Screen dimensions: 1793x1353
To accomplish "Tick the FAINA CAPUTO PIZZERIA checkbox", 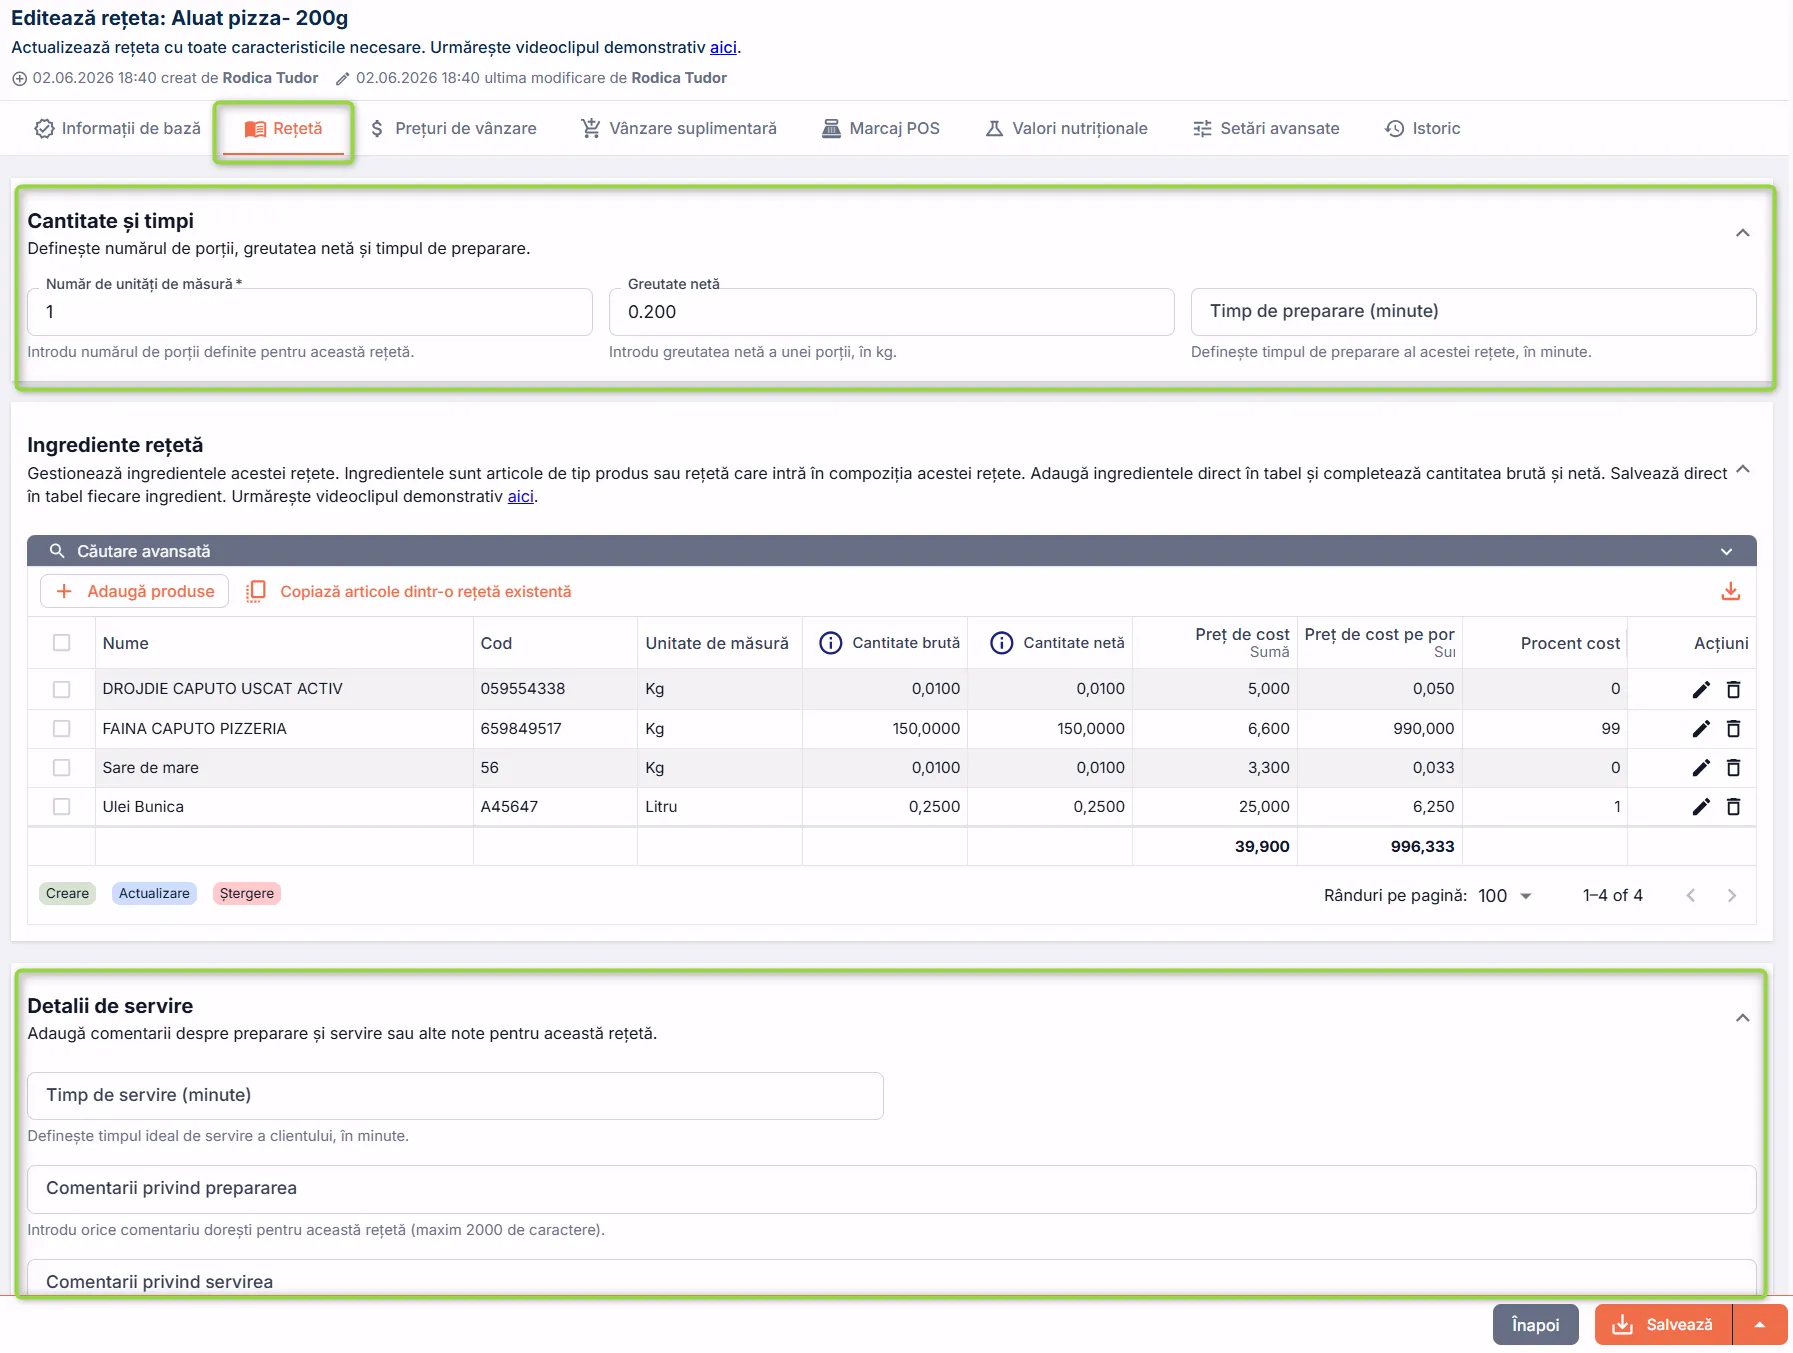I will [x=62, y=729].
